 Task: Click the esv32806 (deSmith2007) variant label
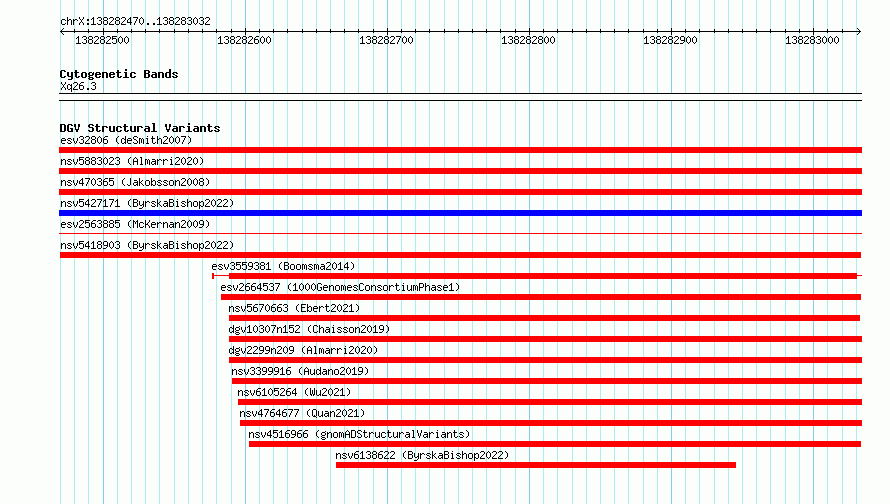126,140
